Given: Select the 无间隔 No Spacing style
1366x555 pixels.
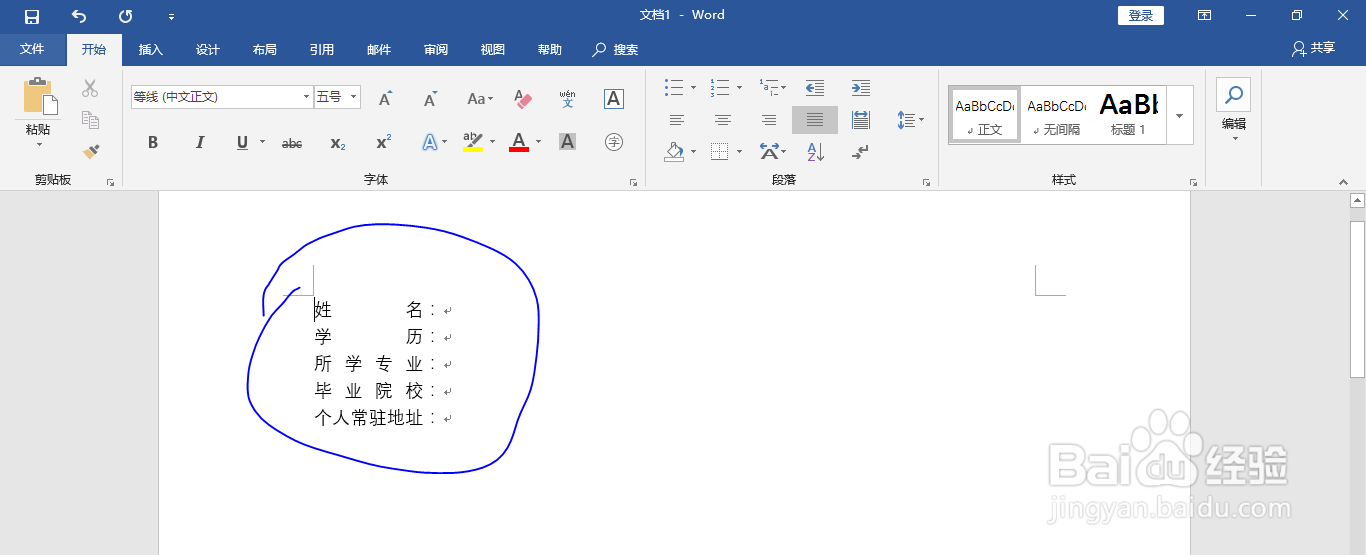Looking at the screenshot, I should point(1056,114).
